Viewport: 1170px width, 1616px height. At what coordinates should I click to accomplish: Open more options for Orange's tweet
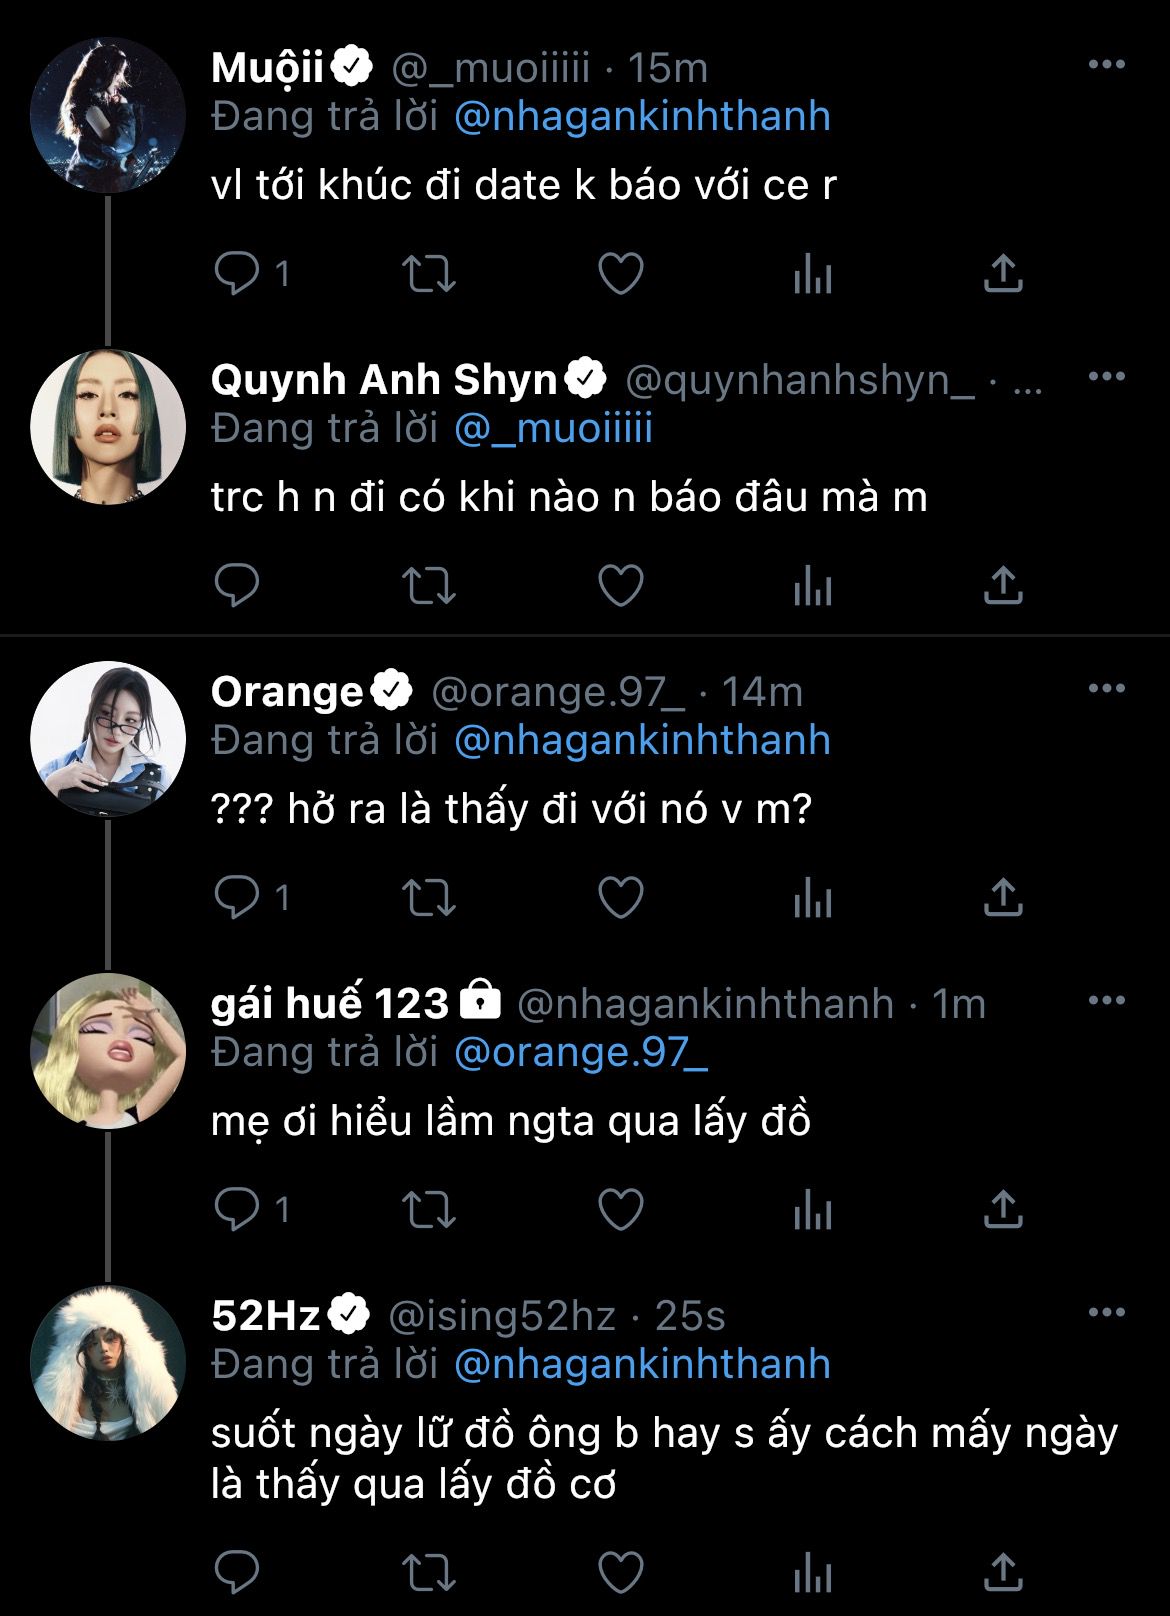(1106, 689)
